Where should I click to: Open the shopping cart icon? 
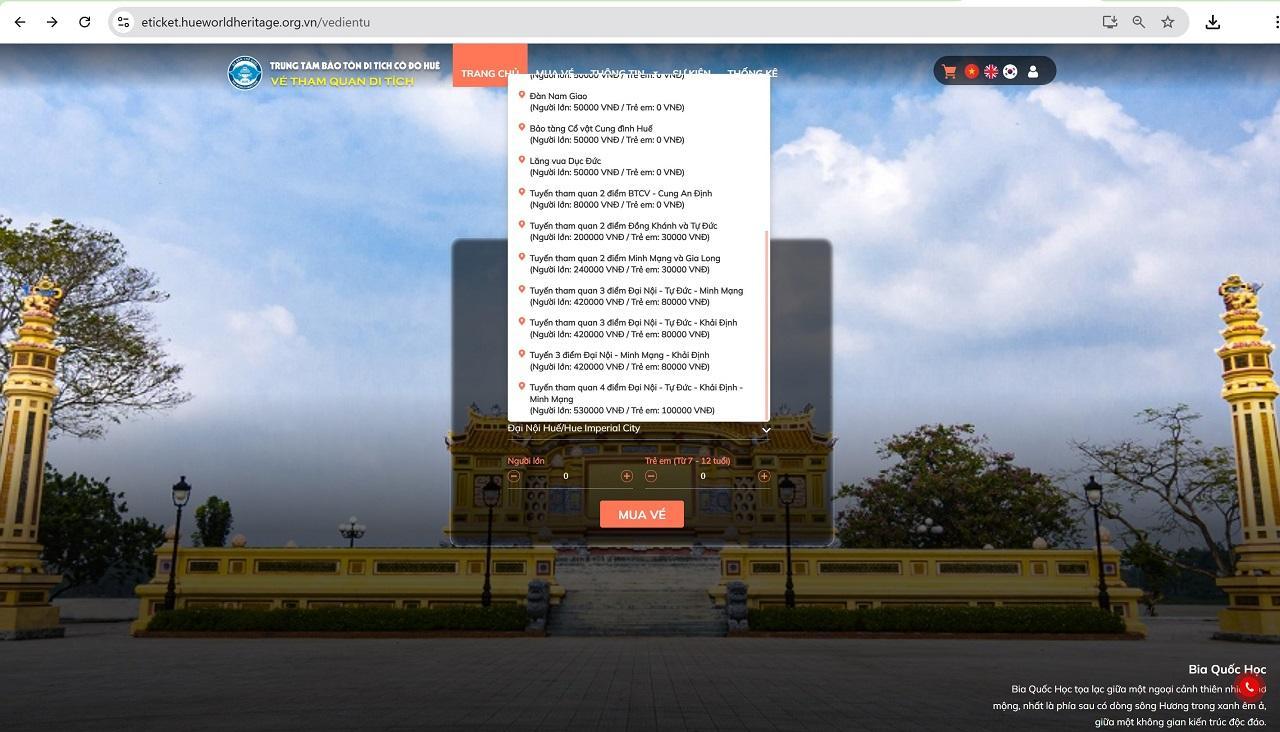click(949, 72)
